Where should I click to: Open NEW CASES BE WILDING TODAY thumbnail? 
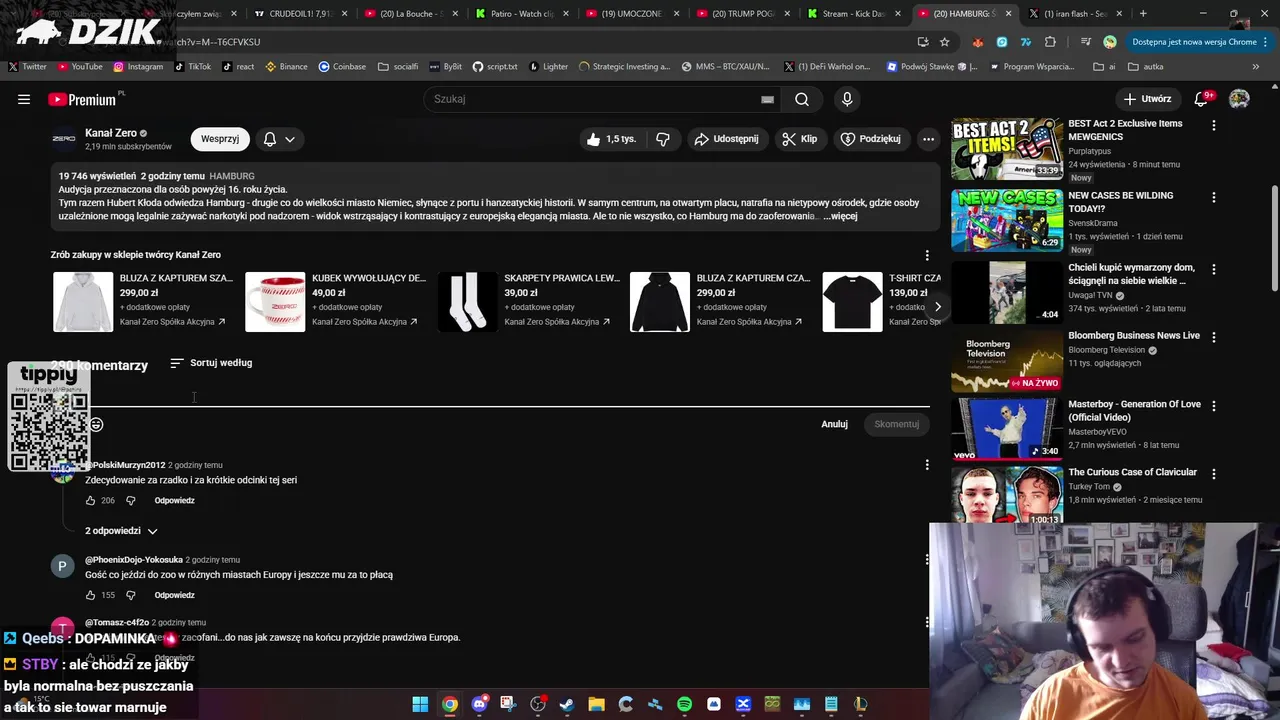1007,220
